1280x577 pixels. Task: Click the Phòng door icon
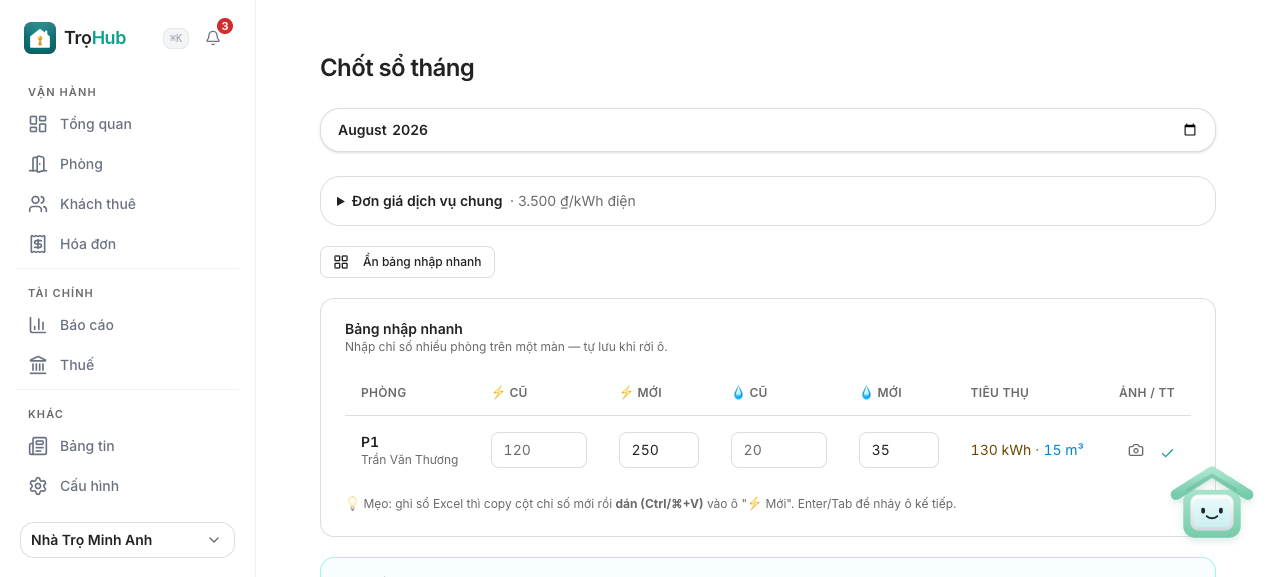pos(38,164)
